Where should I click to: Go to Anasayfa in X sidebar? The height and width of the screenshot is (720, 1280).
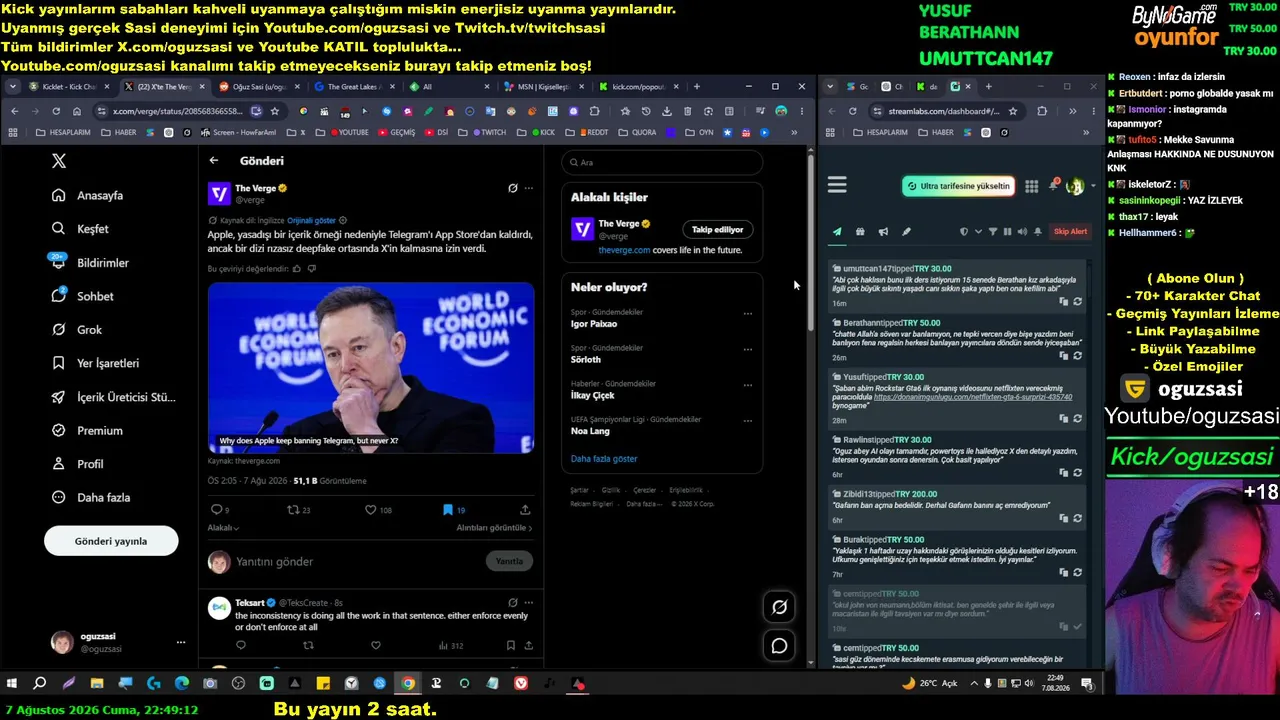[x=89, y=196]
